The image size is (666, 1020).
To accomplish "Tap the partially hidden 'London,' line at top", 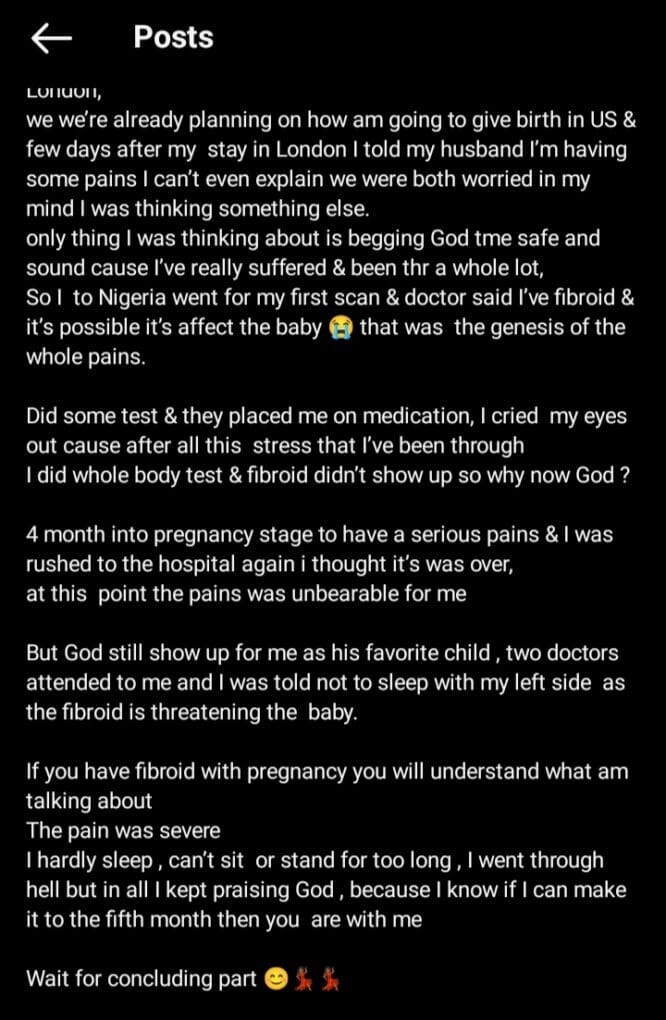I will coord(64,92).
